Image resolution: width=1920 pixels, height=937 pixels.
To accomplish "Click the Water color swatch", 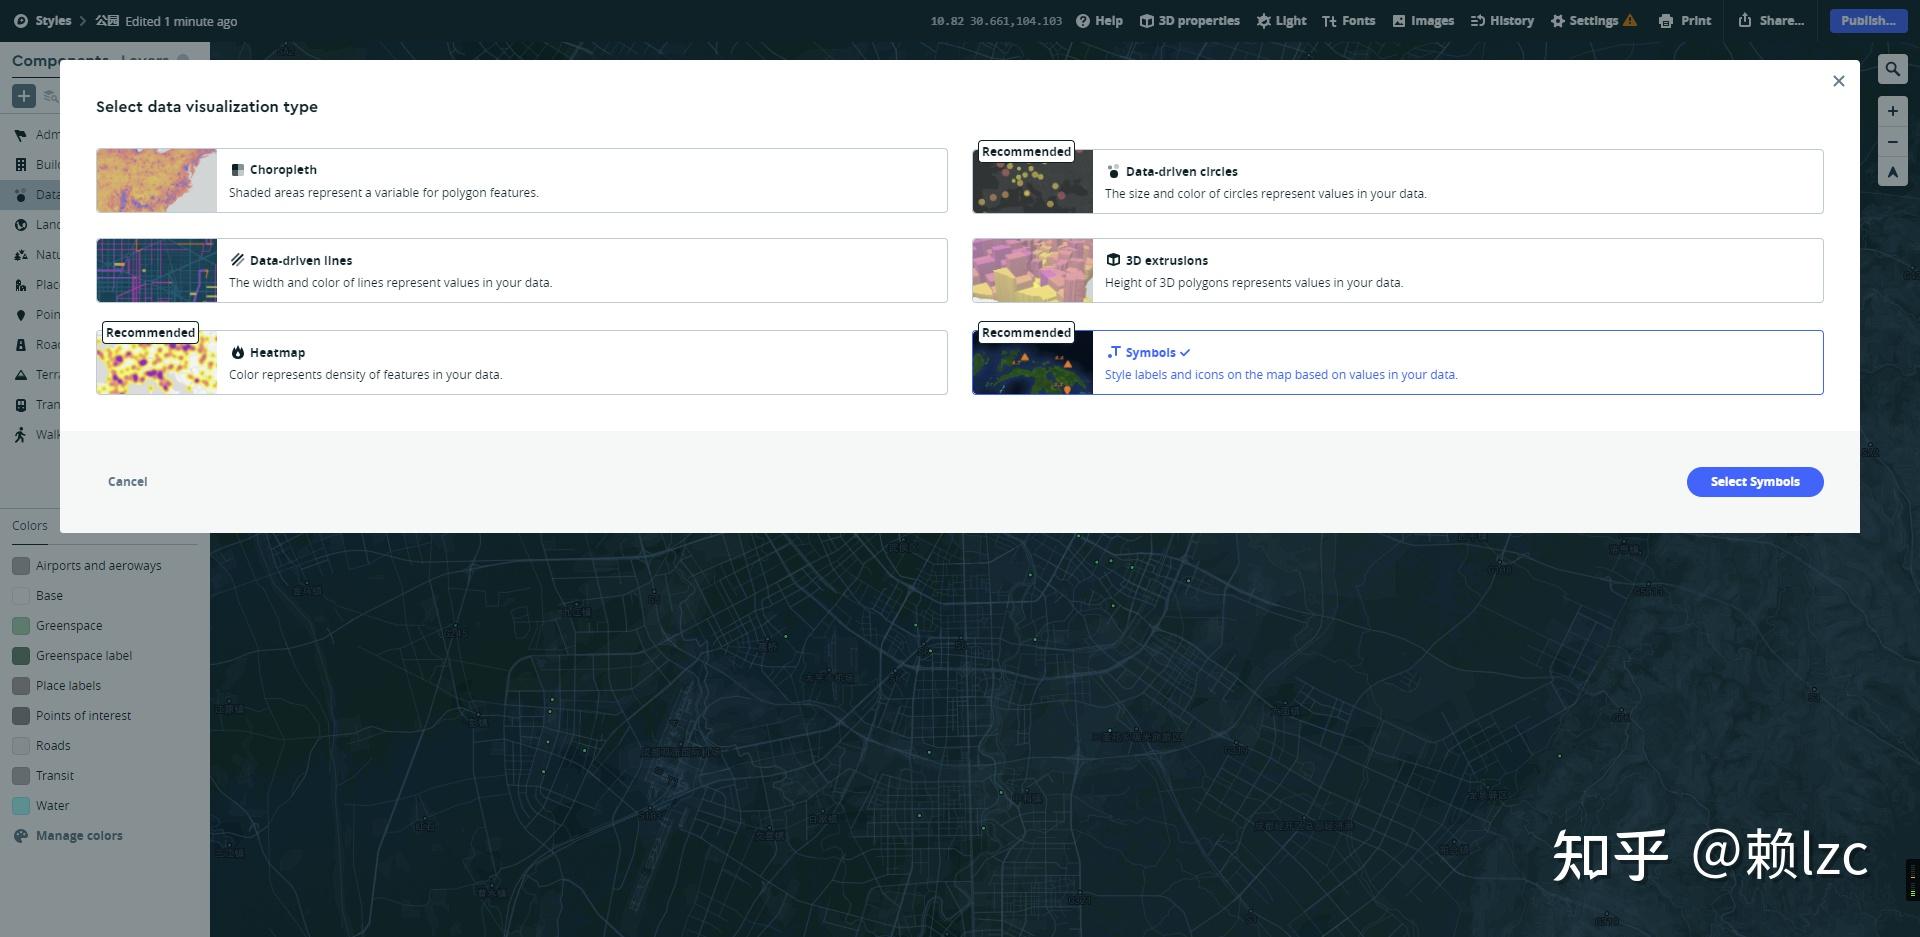I will pyautogui.click(x=21, y=805).
